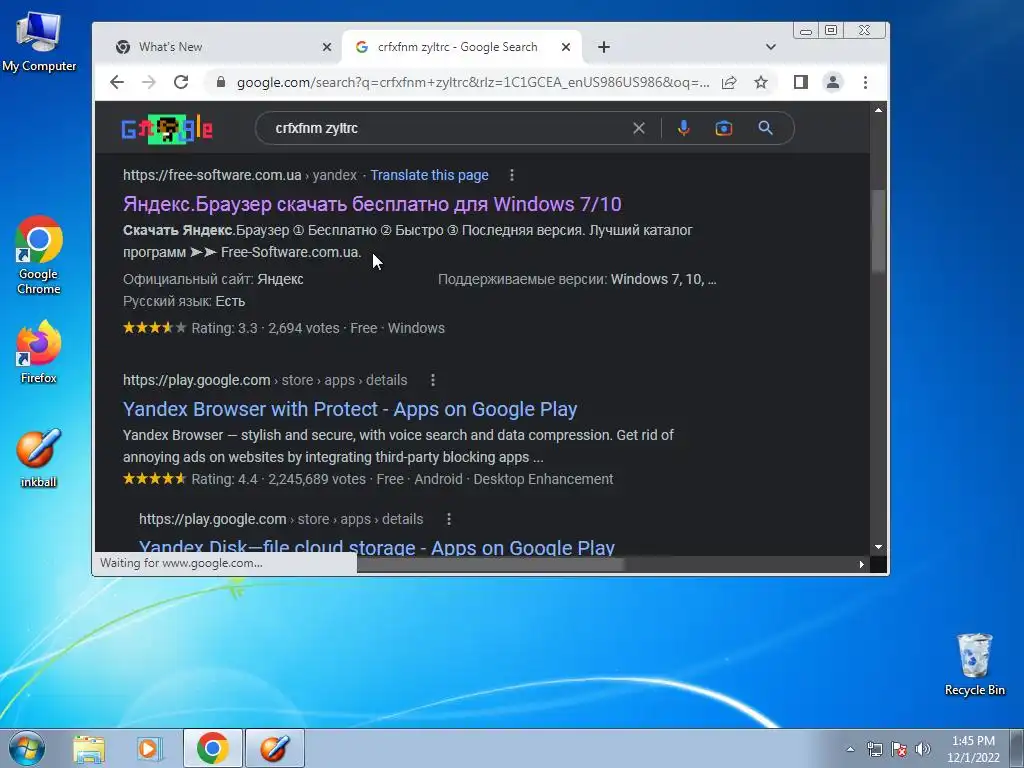Close the Google Search tab
The width and height of the screenshot is (1024, 768).
566,47
